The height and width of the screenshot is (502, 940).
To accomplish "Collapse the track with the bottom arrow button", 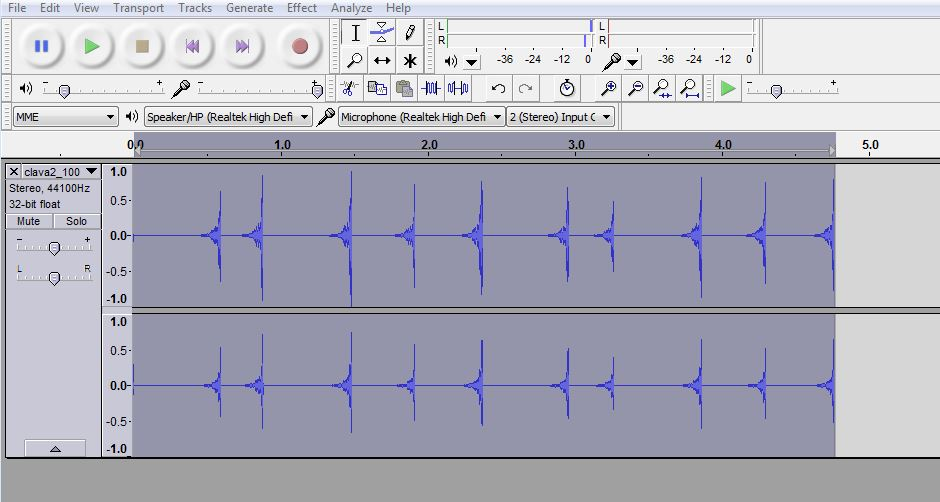I will click(x=54, y=448).
